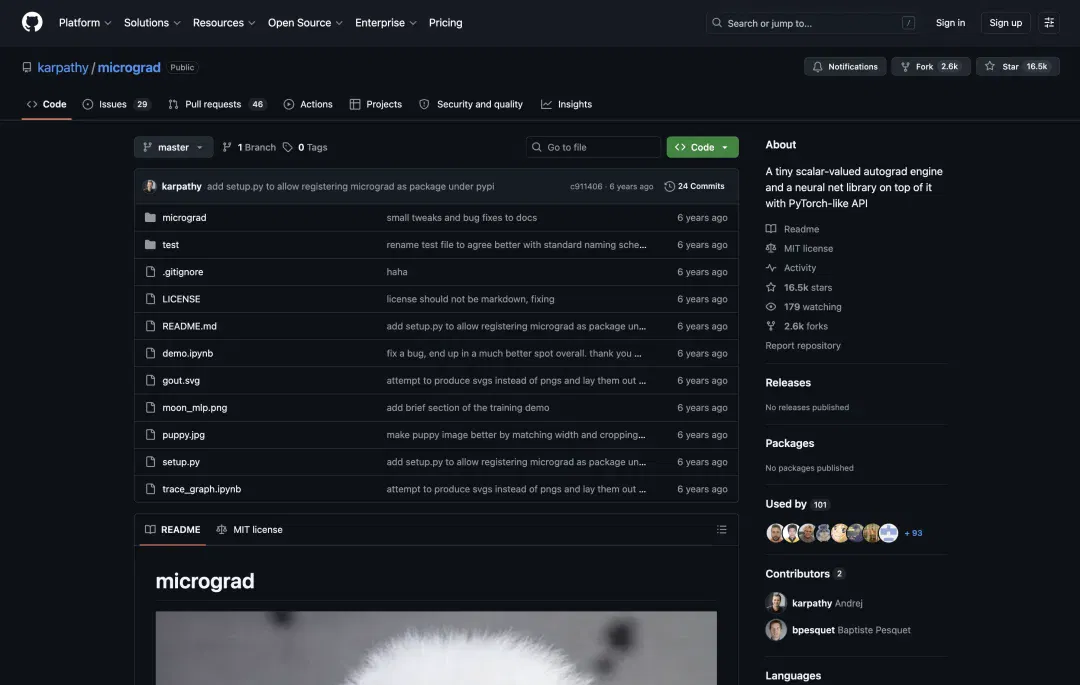This screenshot has height=685, width=1080.
Task: Select the MIT license tab below files
Action: (249, 529)
